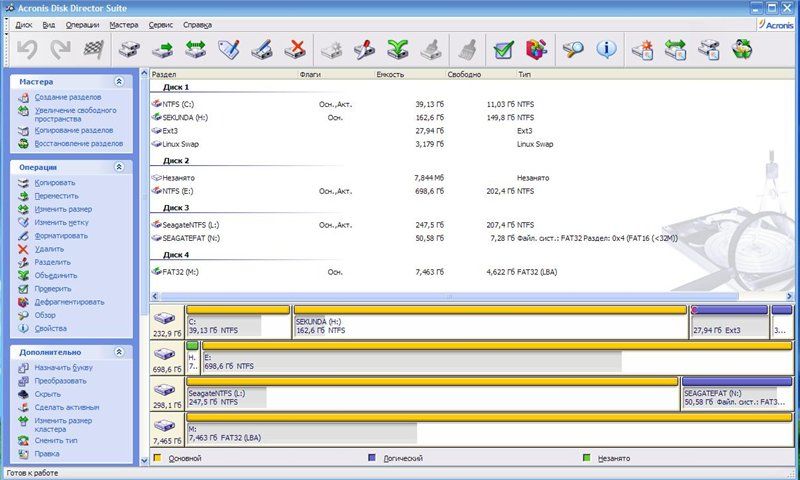
Task: Click the Увеличение свободного пространства link
Action: point(76,114)
